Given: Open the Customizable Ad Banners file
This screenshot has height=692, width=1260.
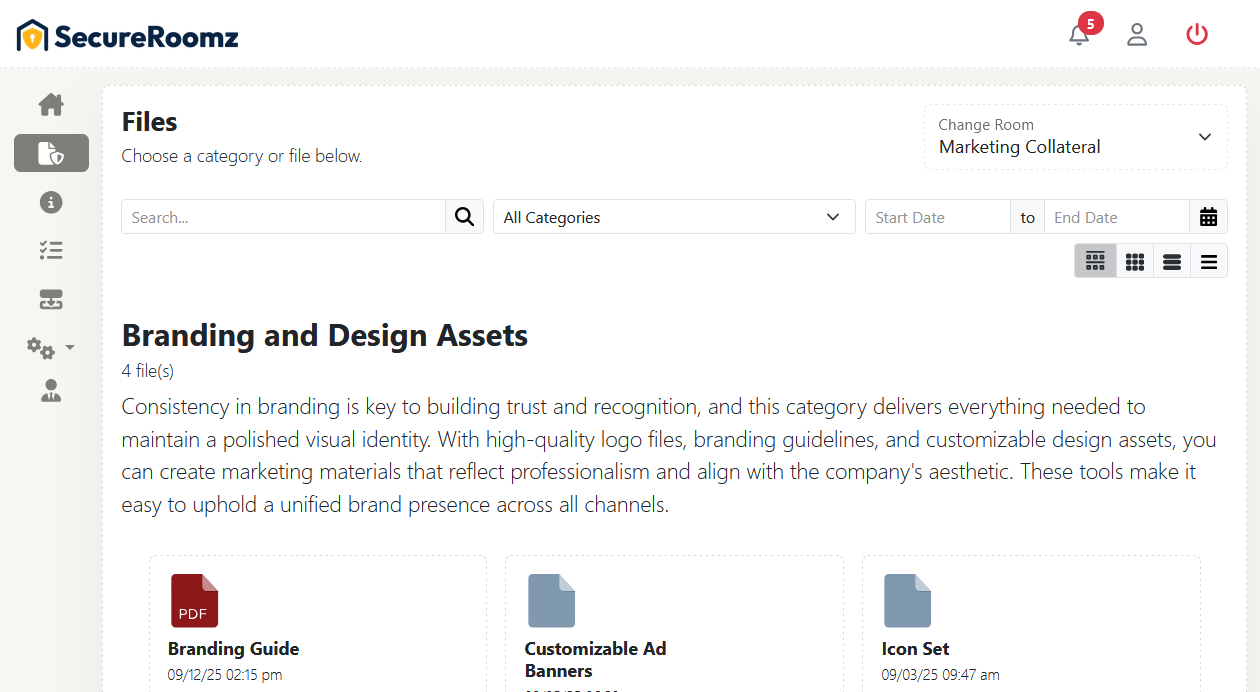Looking at the screenshot, I should [551, 600].
